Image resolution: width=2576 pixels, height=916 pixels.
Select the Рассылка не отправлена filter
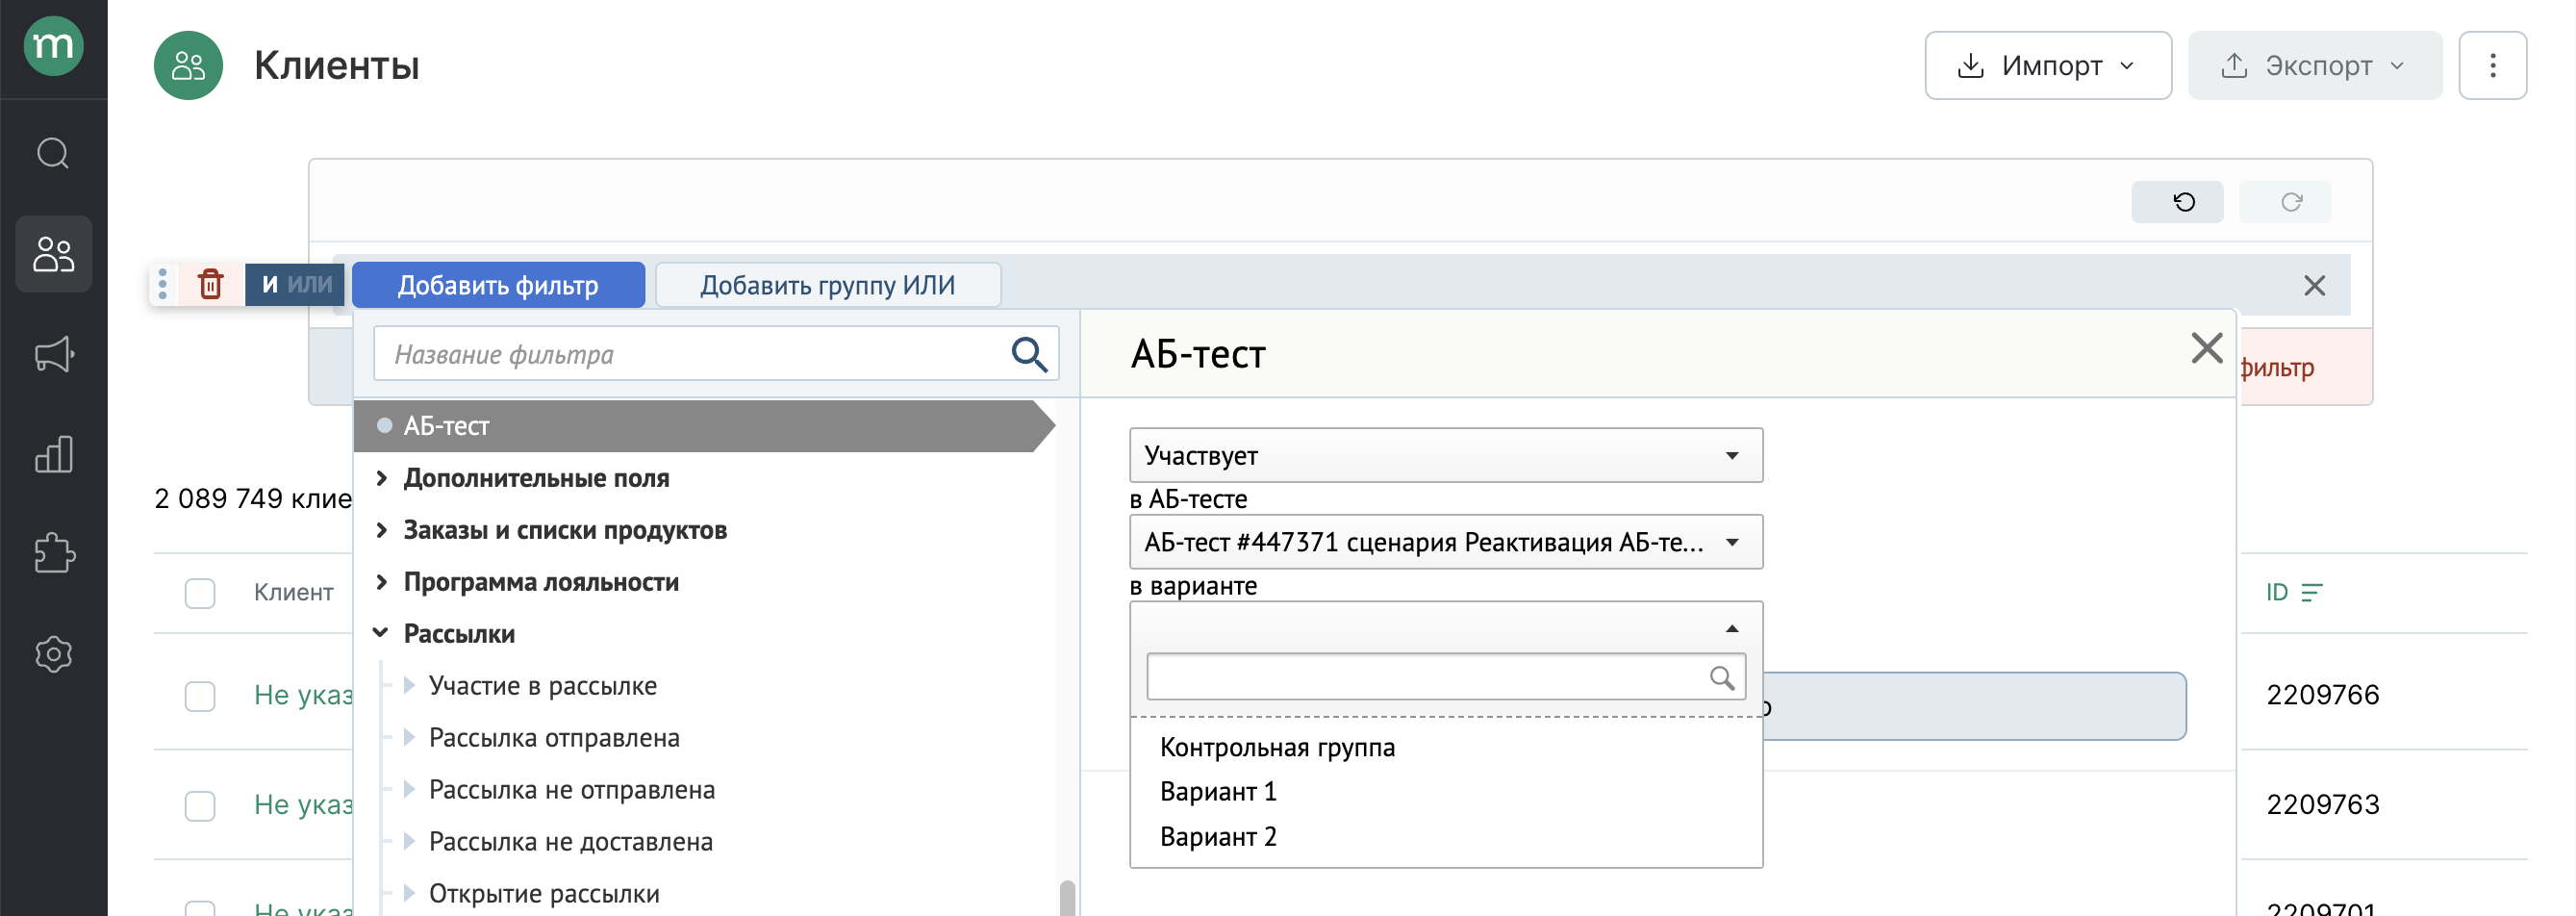click(571, 790)
